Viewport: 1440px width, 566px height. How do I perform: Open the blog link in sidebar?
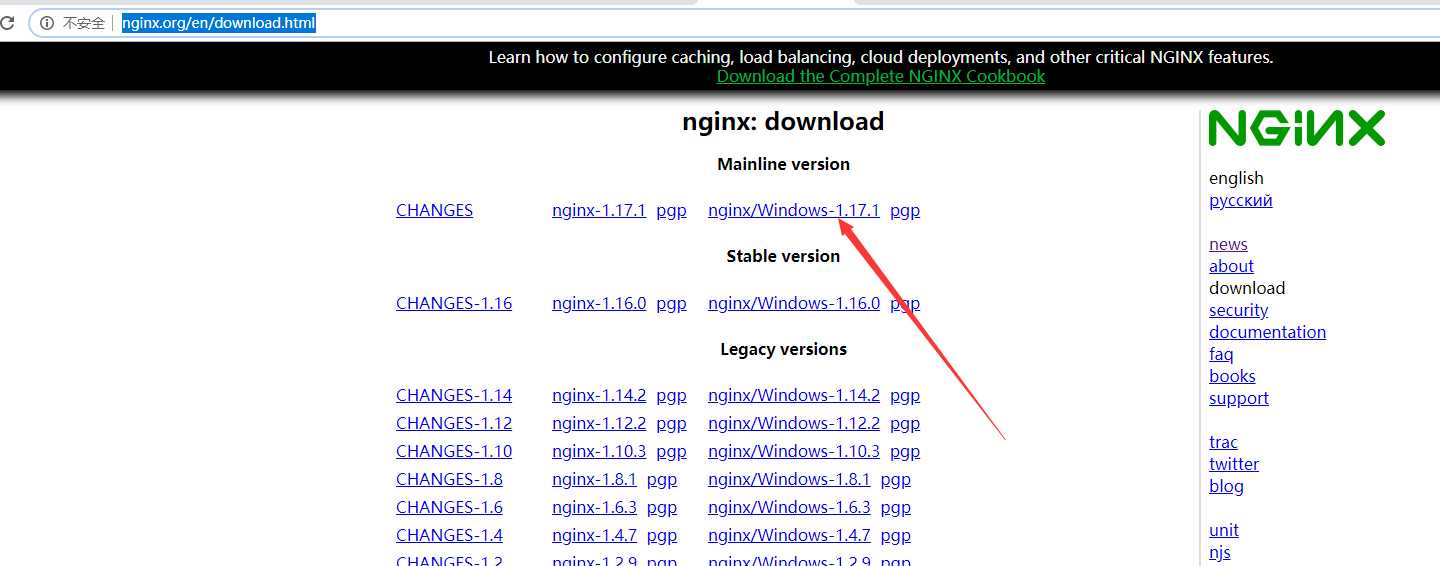click(1226, 486)
